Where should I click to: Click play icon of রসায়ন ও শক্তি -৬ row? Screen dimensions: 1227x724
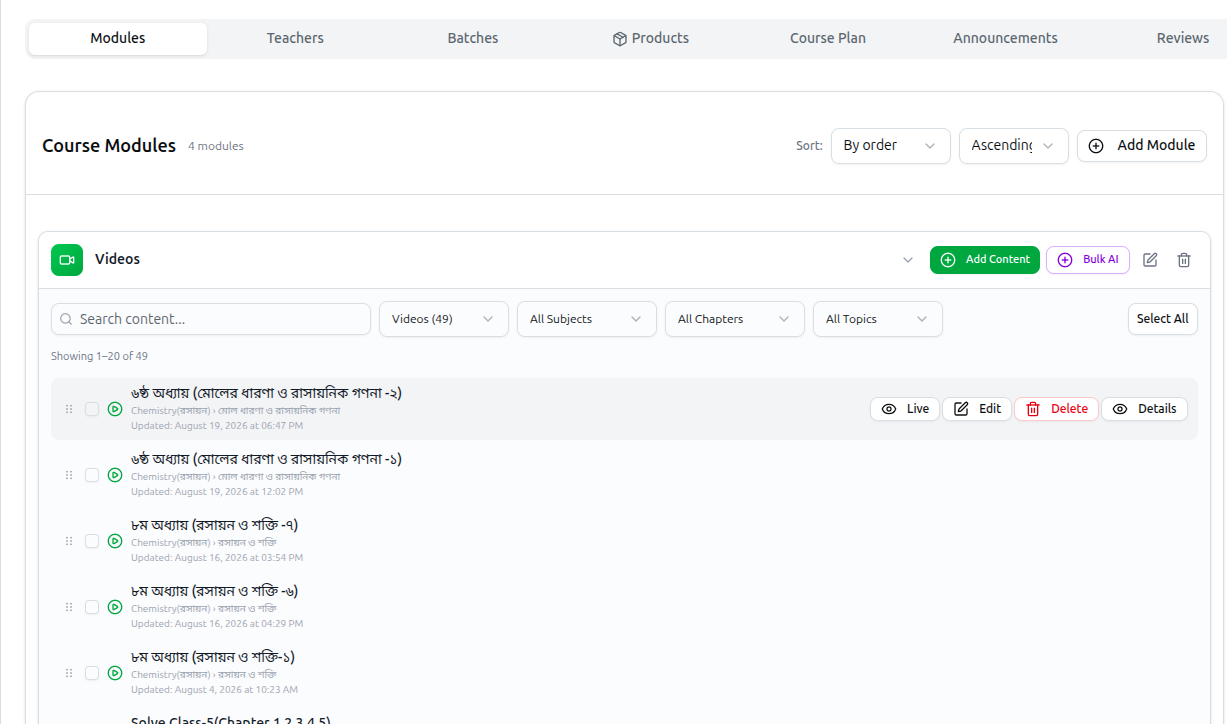point(115,607)
